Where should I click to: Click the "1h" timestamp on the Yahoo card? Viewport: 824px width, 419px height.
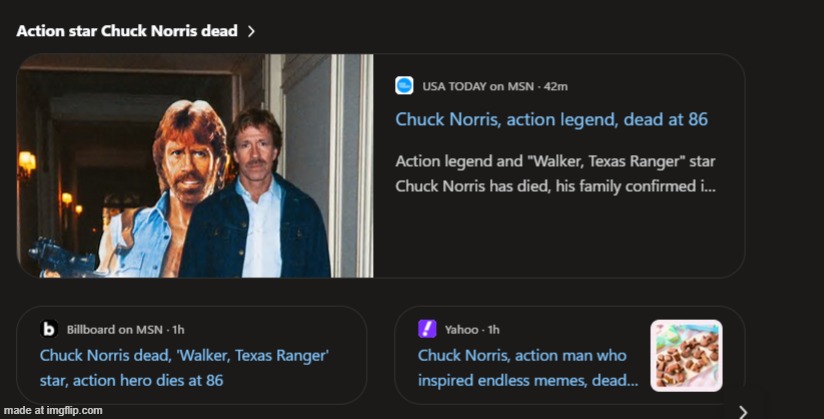[493, 329]
